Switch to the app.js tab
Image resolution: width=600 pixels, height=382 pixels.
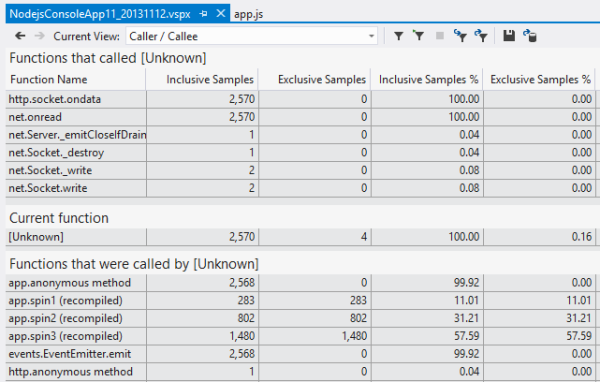[x=248, y=14]
